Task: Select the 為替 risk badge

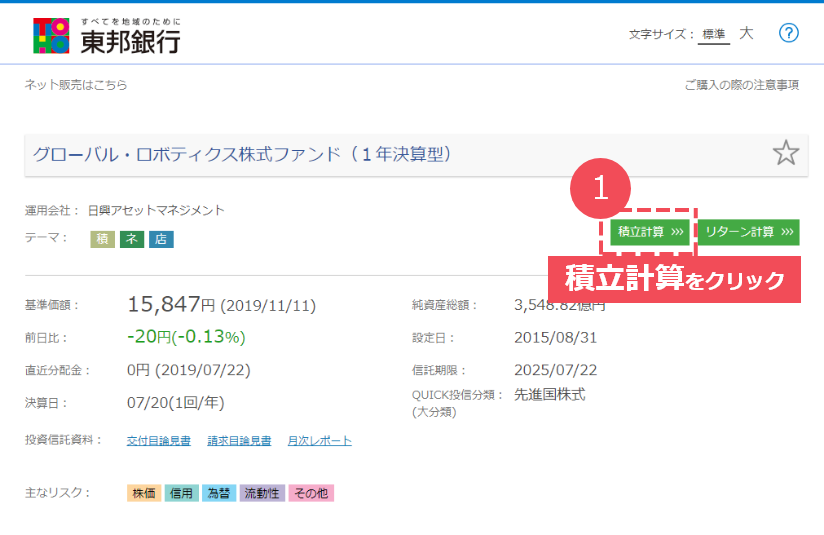Action: pos(219,493)
